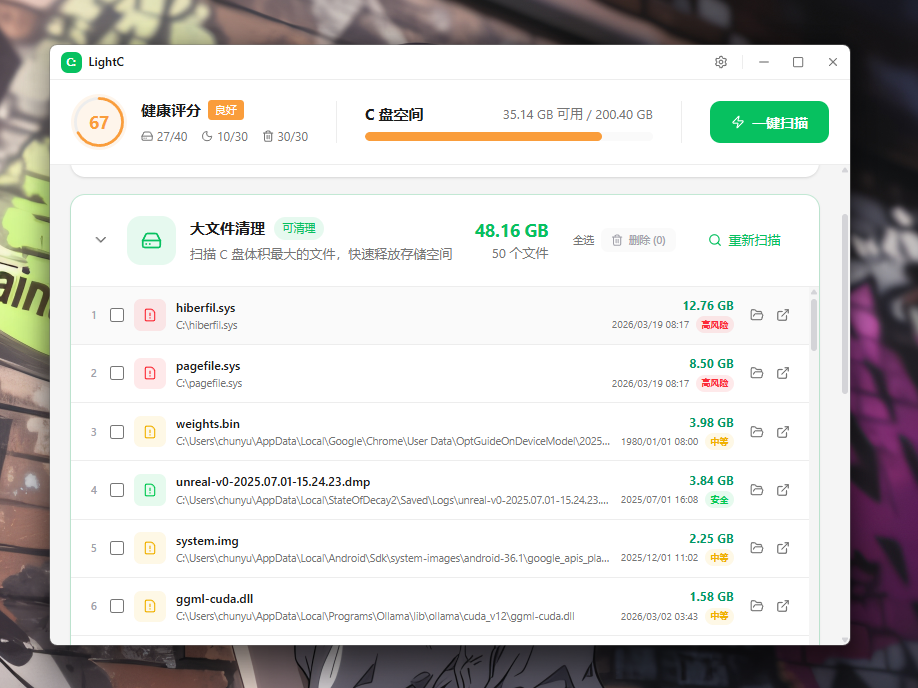
Task: Click the system.img file name
Action: click(x=207, y=541)
